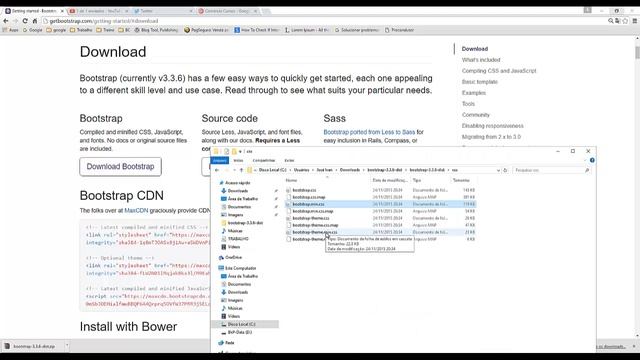Open Bootstrap ported from Less to Sass link

pos(369,132)
